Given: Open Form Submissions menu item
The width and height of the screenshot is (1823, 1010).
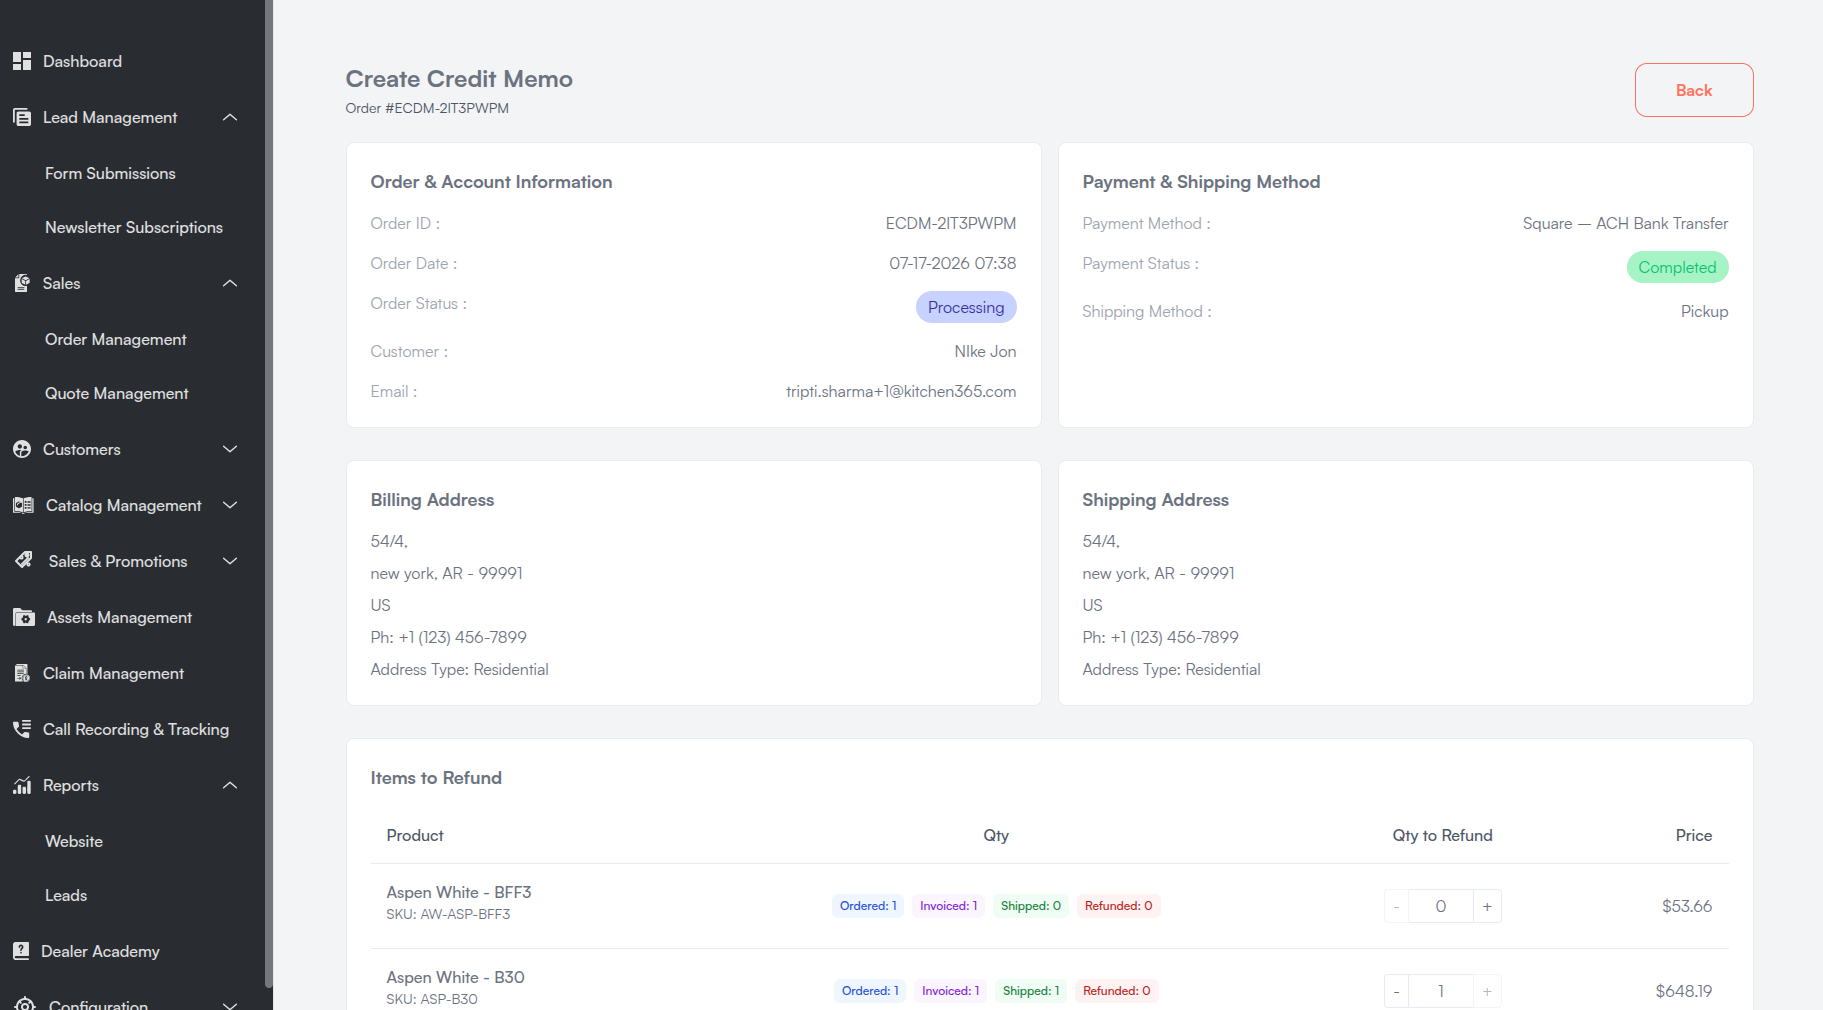Looking at the screenshot, I should click(110, 173).
